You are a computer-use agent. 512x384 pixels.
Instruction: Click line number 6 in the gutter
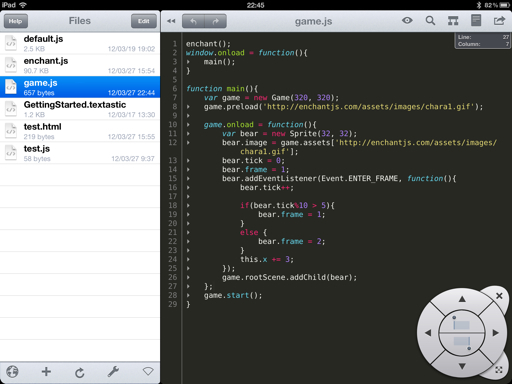pyautogui.click(x=175, y=89)
